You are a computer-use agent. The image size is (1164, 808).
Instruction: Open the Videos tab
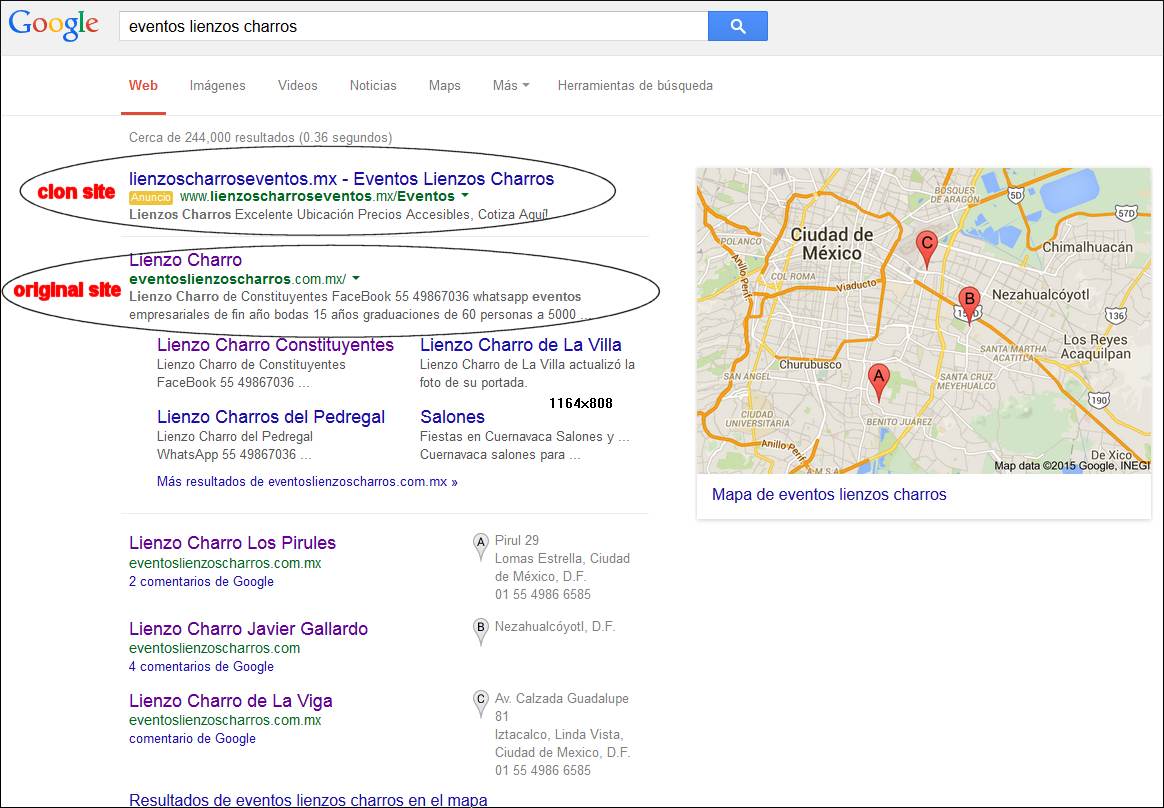click(298, 85)
